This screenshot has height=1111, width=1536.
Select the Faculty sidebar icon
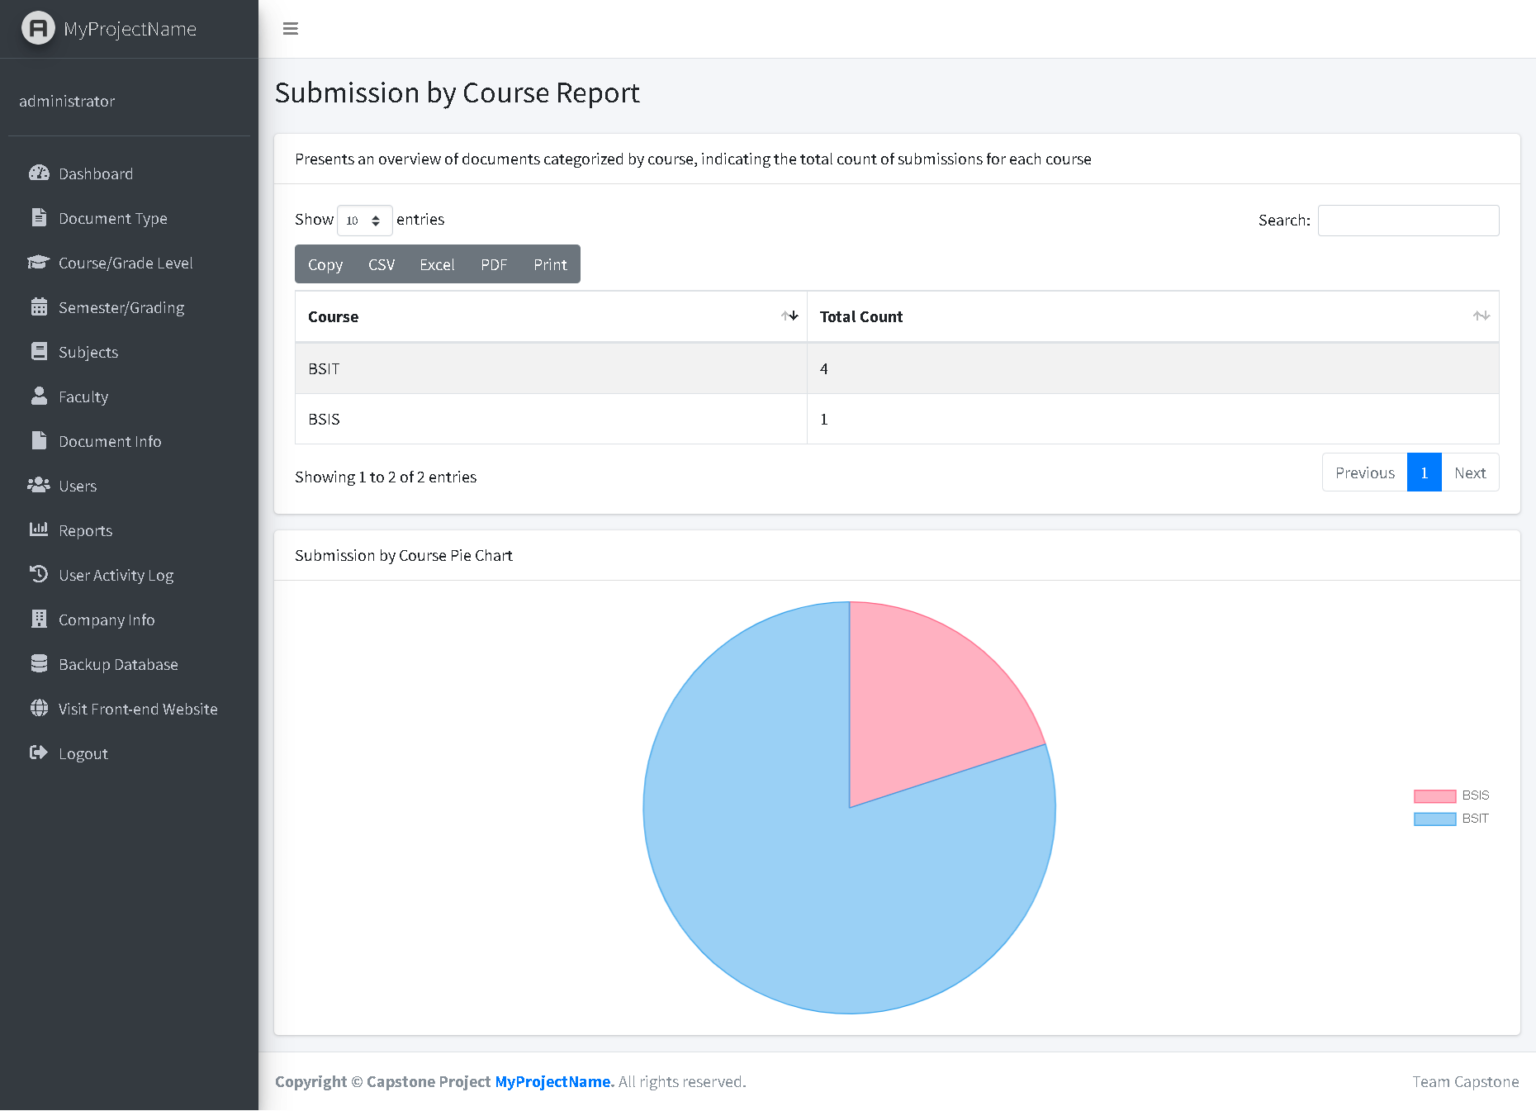click(x=38, y=396)
